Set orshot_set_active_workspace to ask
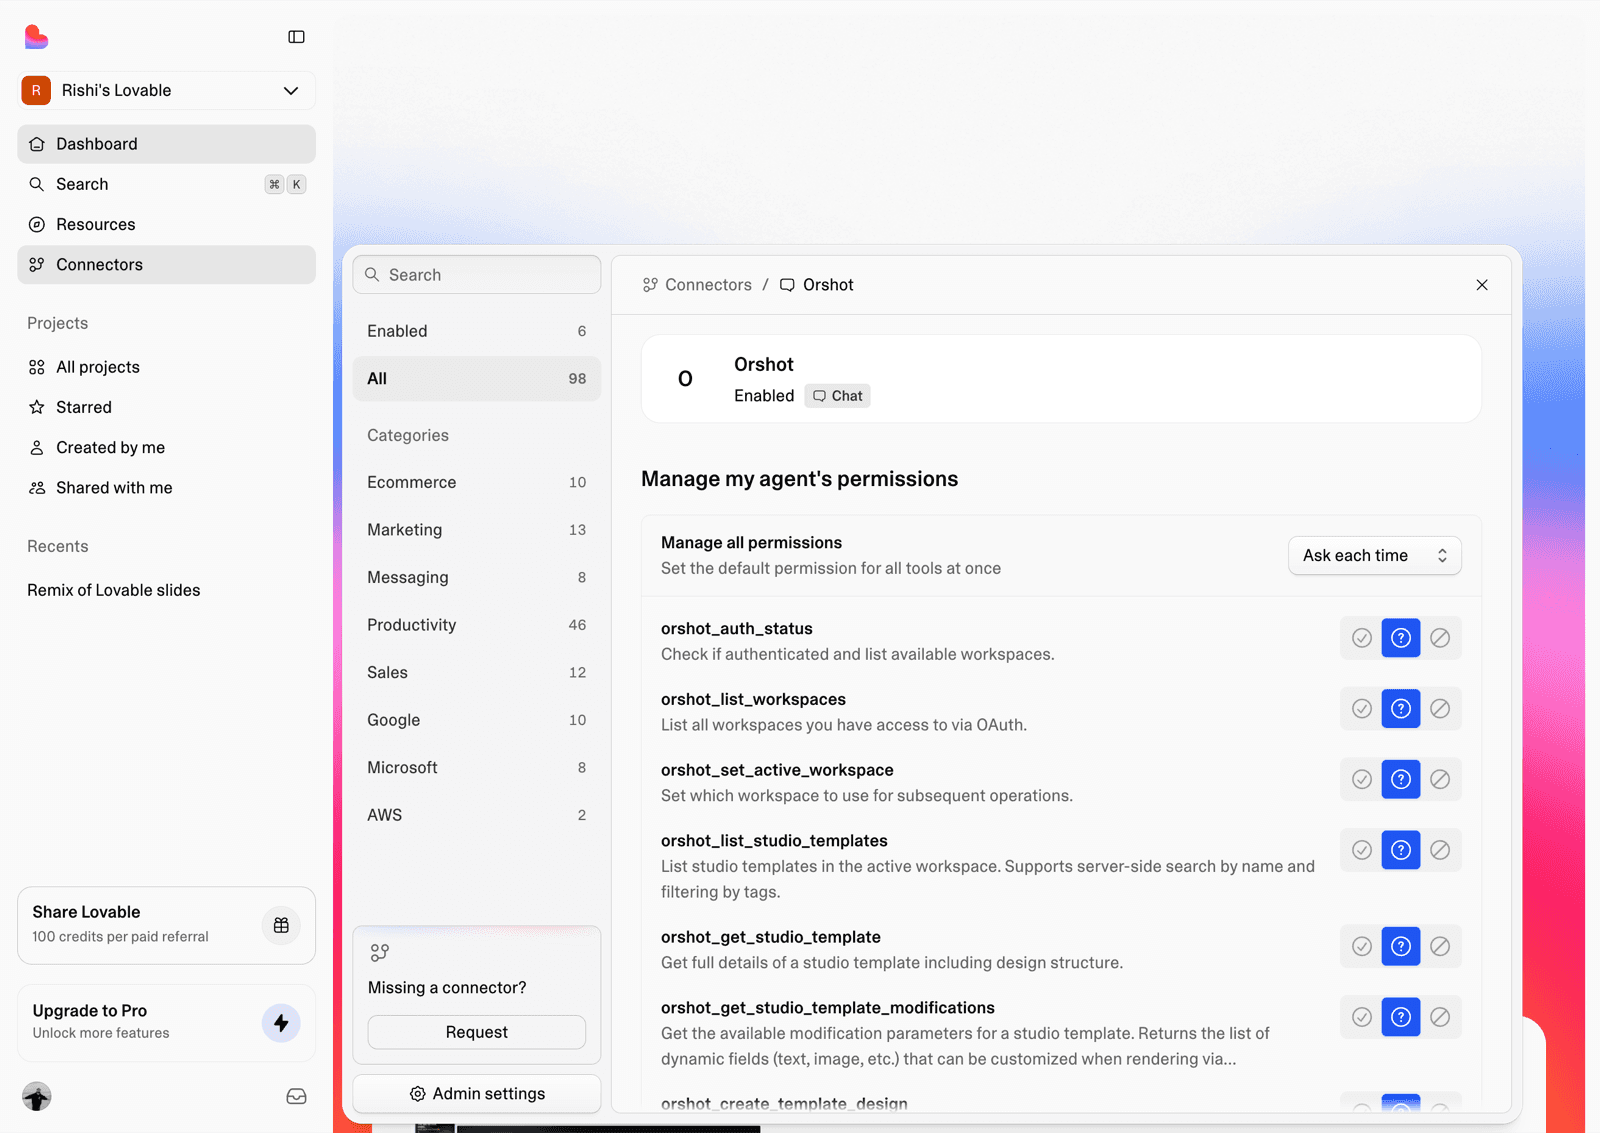The height and width of the screenshot is (1133, 1600). click(1401, 779)
